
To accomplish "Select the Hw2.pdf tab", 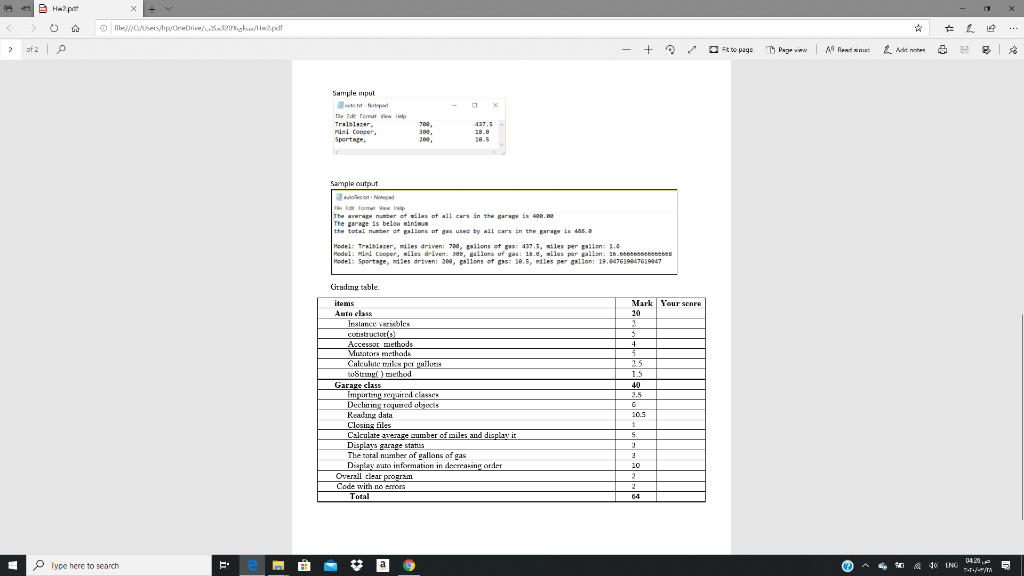I will point(87,8).
